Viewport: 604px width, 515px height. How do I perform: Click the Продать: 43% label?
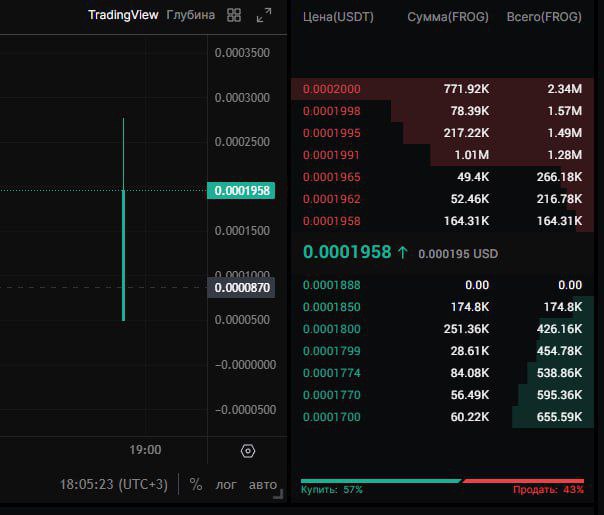(549, 490)
